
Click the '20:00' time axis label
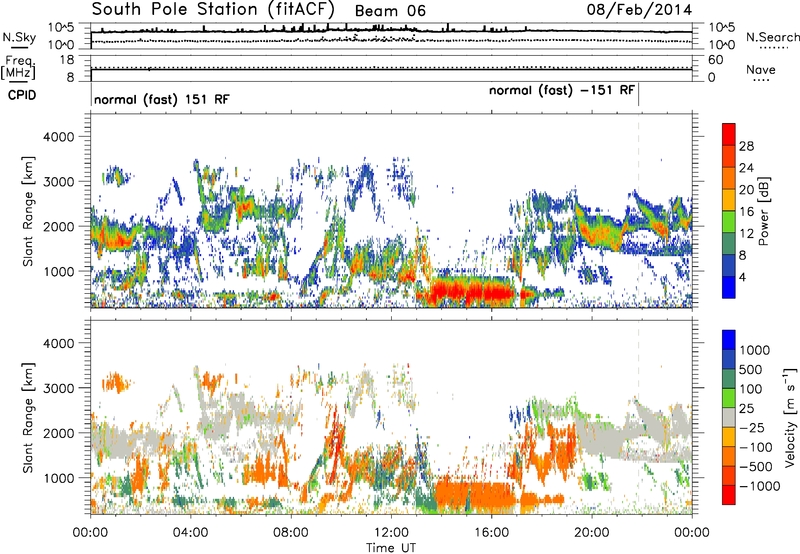tap(591, 533)
